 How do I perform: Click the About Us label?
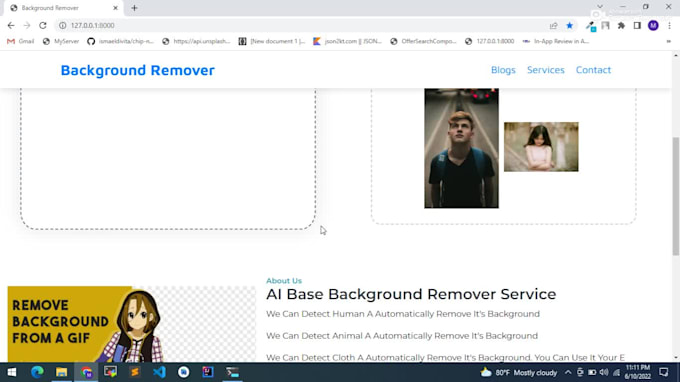[284, 281]
